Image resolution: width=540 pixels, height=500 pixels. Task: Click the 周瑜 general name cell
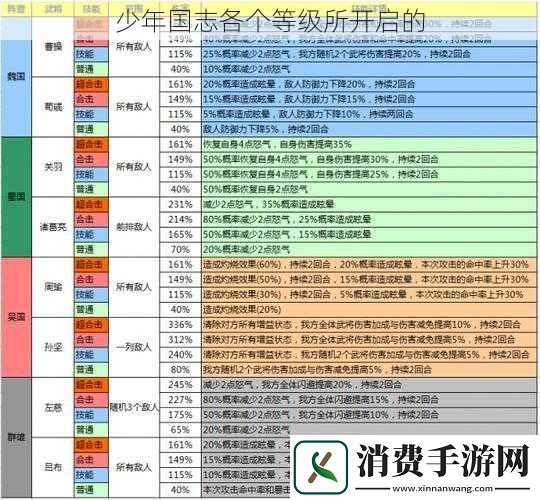[53, 287]
